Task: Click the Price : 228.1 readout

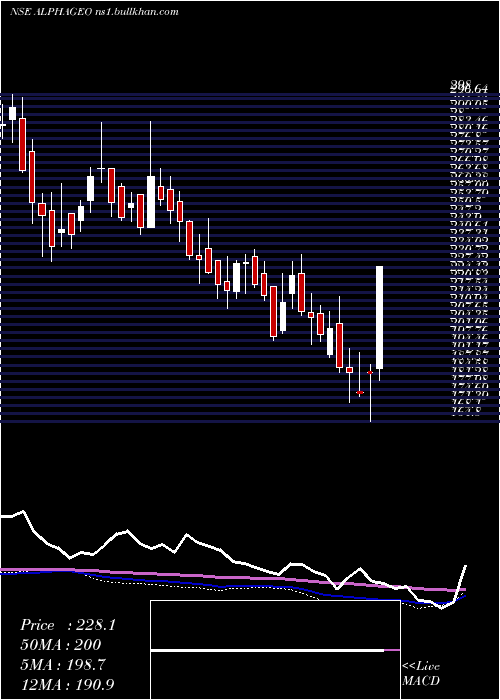Action: pyautogui.click(x=68, y=625)
